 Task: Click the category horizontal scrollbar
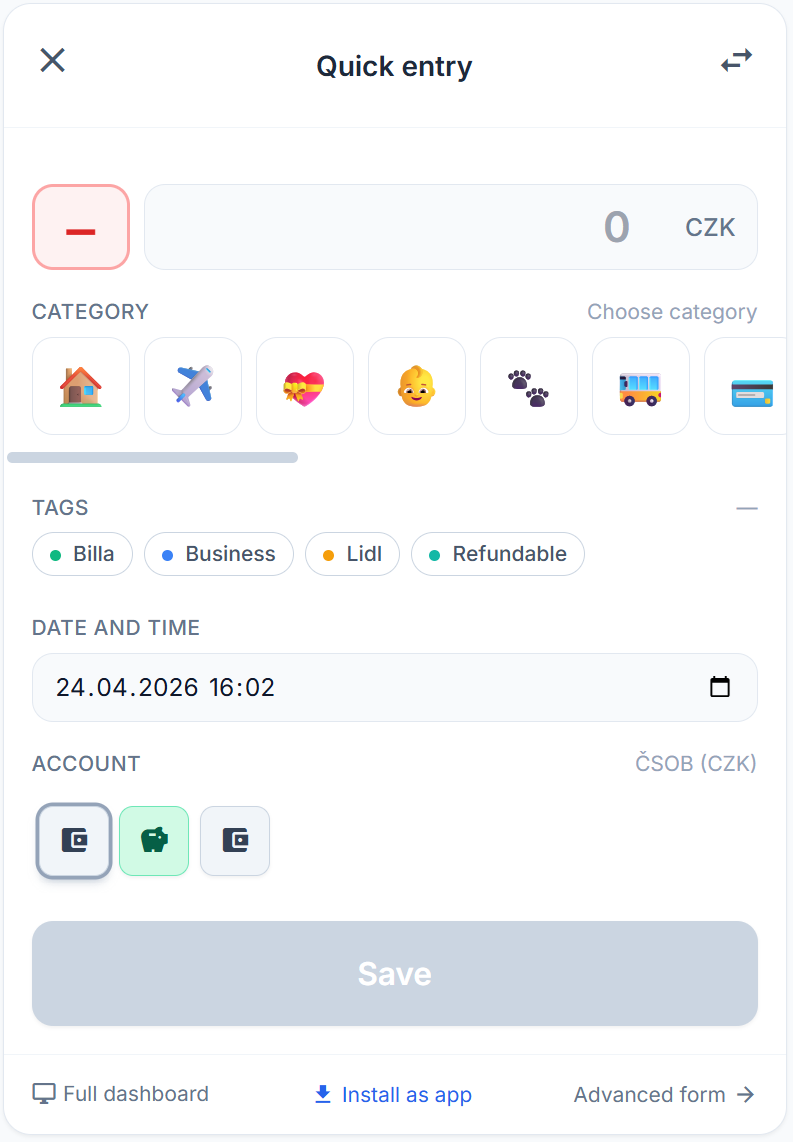[x=152, y=457]
